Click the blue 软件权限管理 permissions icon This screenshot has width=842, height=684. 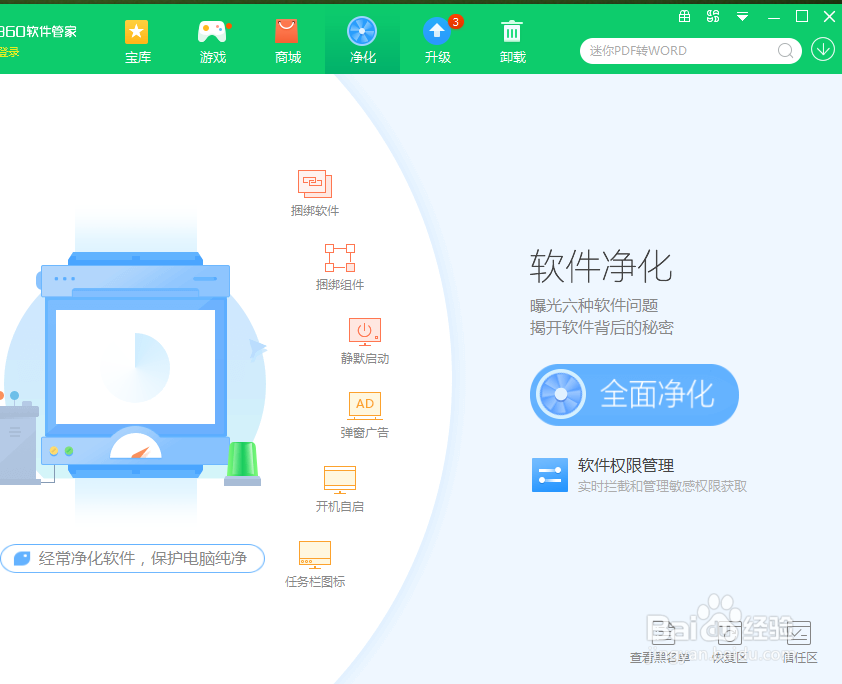coord(550,474)
